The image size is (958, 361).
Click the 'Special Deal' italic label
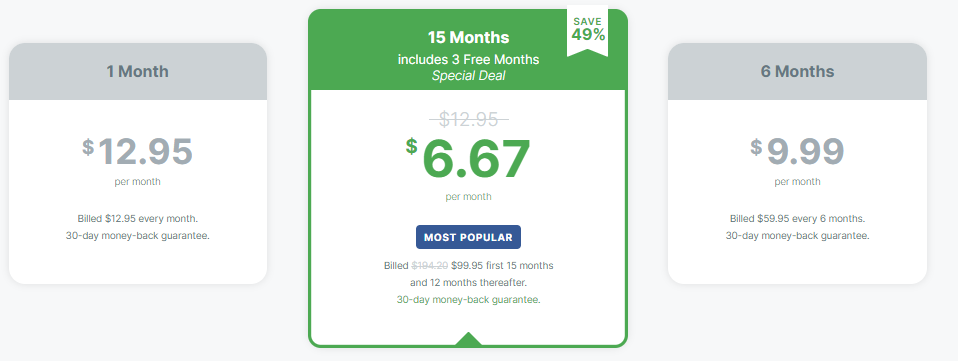(469, 76)
